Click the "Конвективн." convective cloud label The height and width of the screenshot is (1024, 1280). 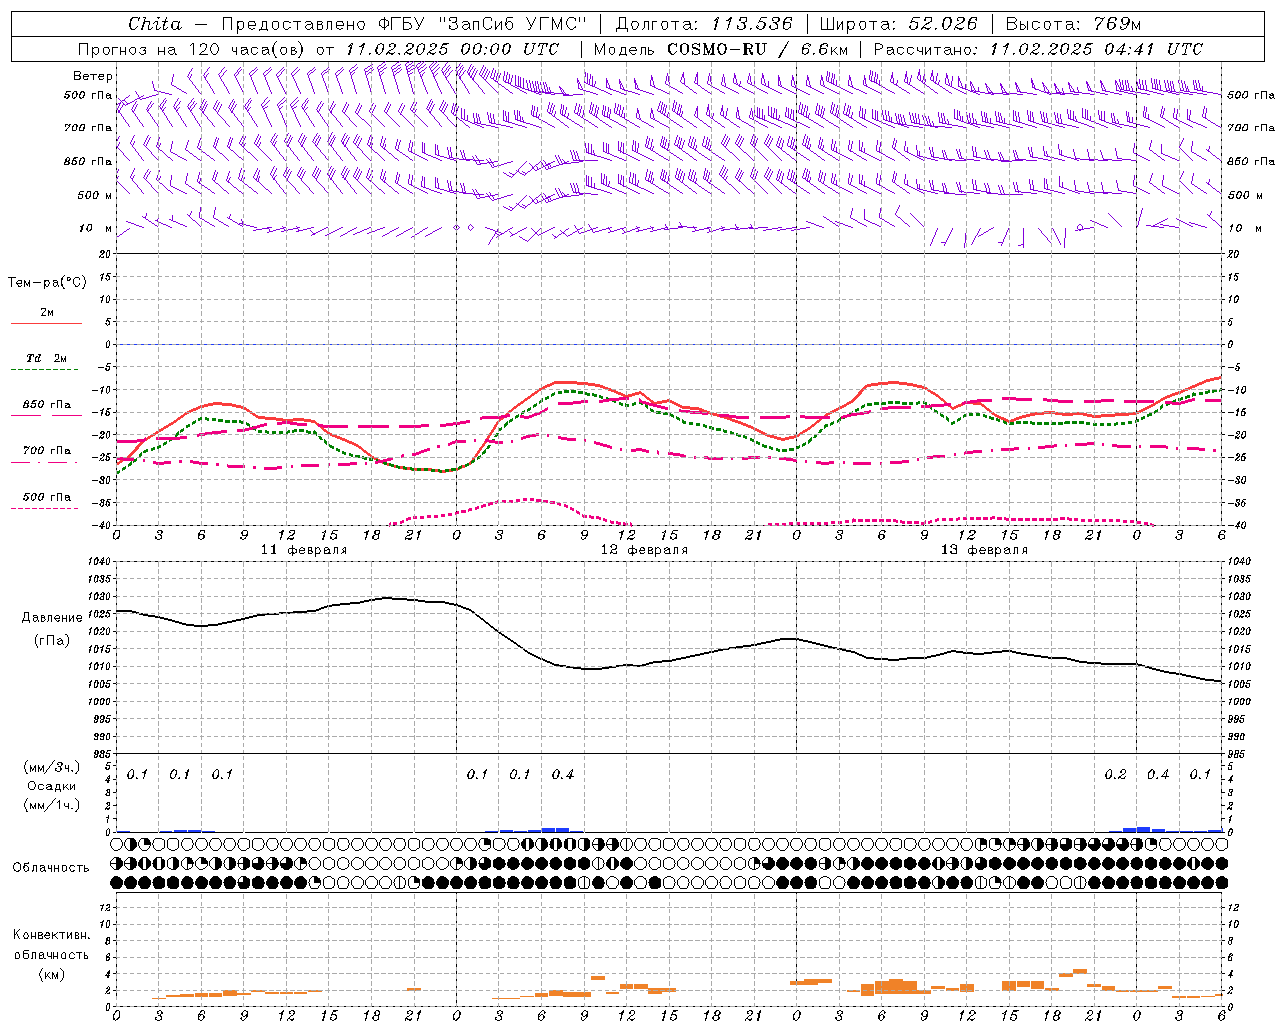pos(51,935)
